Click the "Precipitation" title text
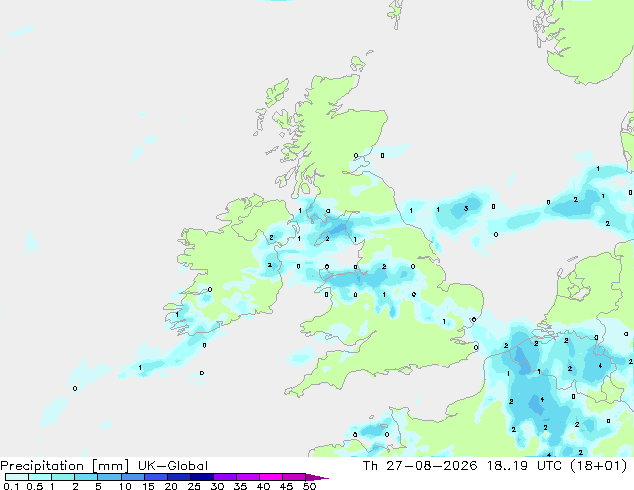Viewport: 634px width, 490px height. [x=42, y=466]
